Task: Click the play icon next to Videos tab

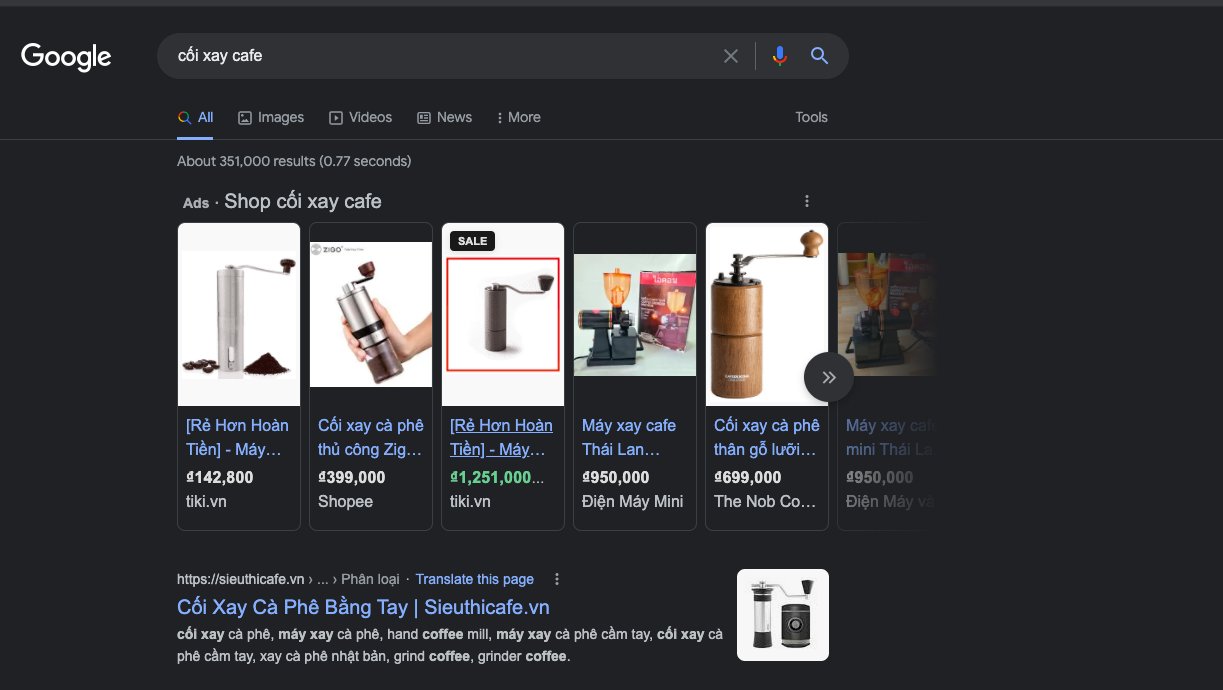Action: pyautogui.click(x=335, y=117)
